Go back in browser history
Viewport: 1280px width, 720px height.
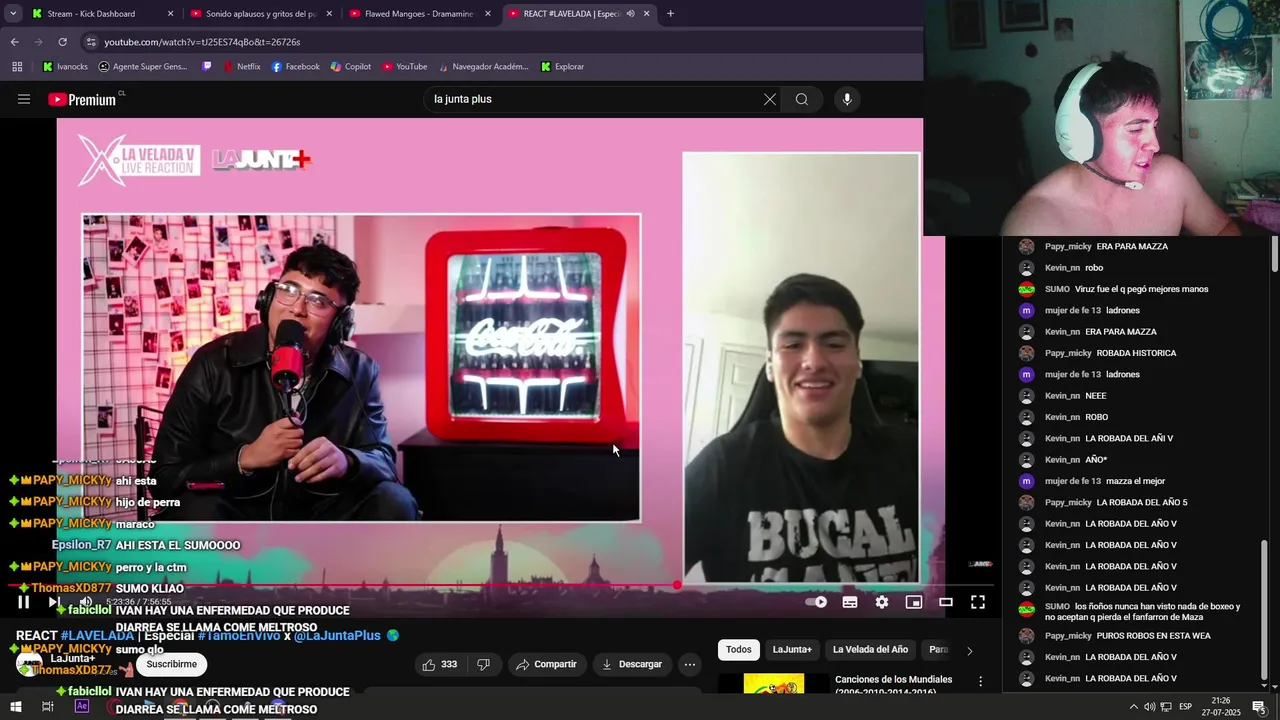(14, 42)
